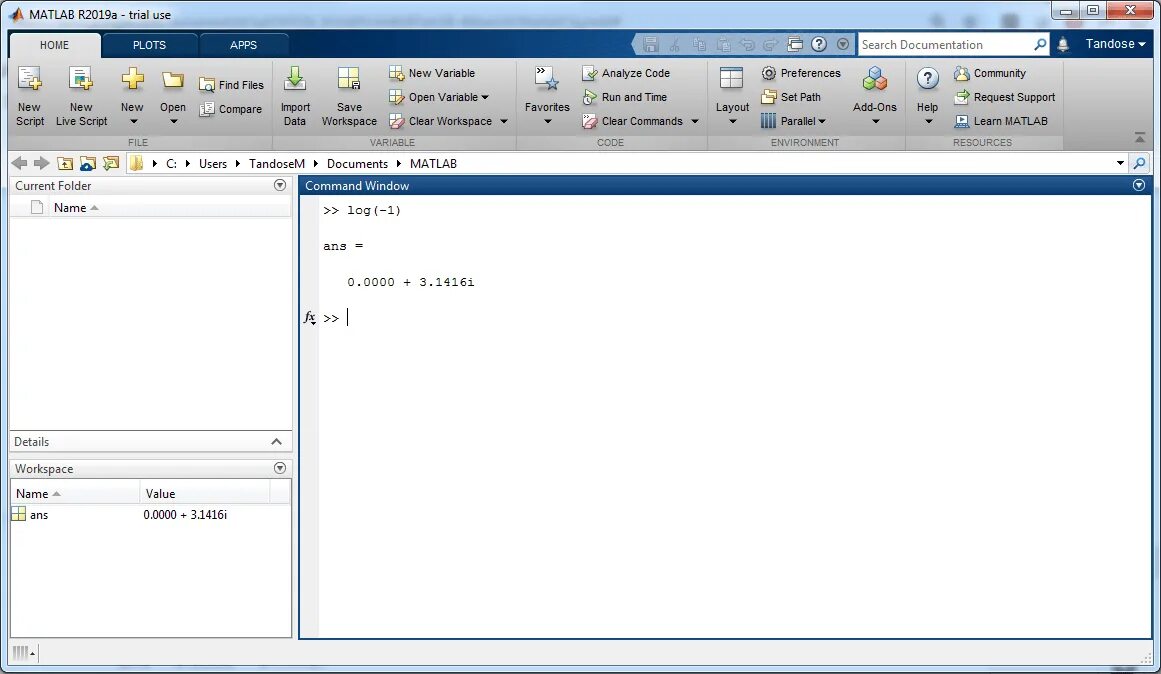
Task: Open Add-Ons cubes icon
Action: click(x=874, y=79)
